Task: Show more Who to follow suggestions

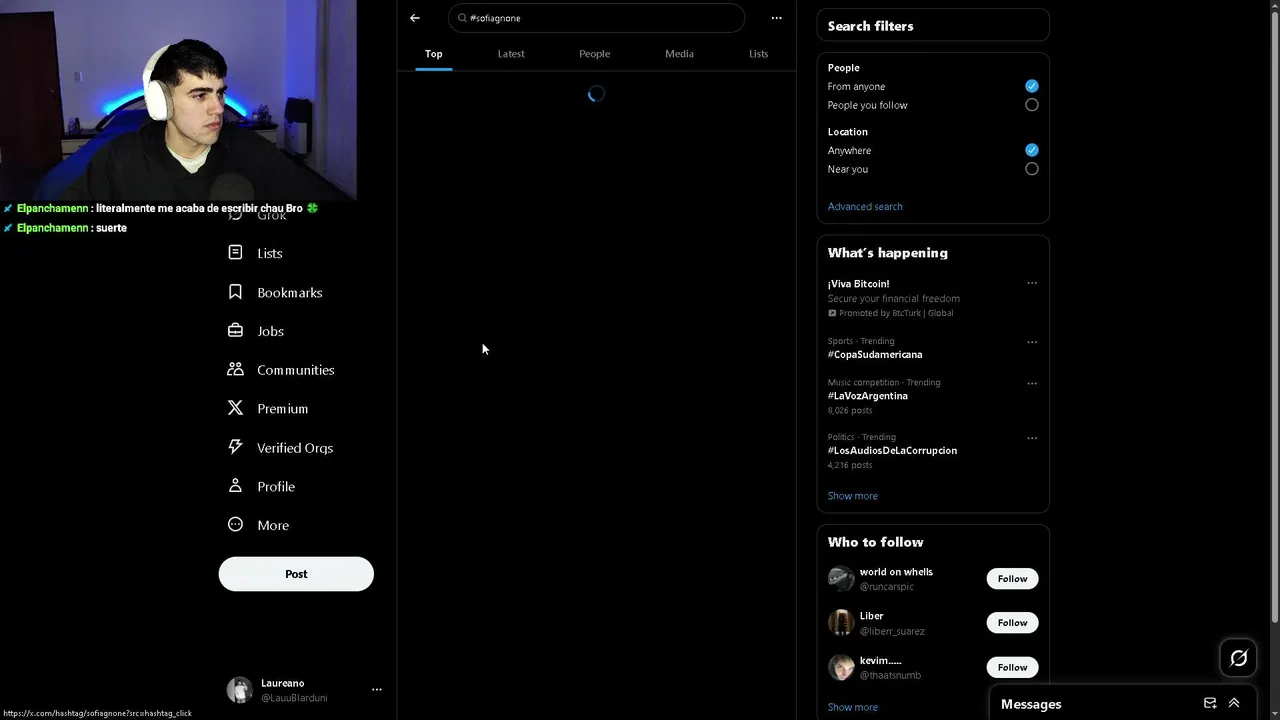Action: 852,707
